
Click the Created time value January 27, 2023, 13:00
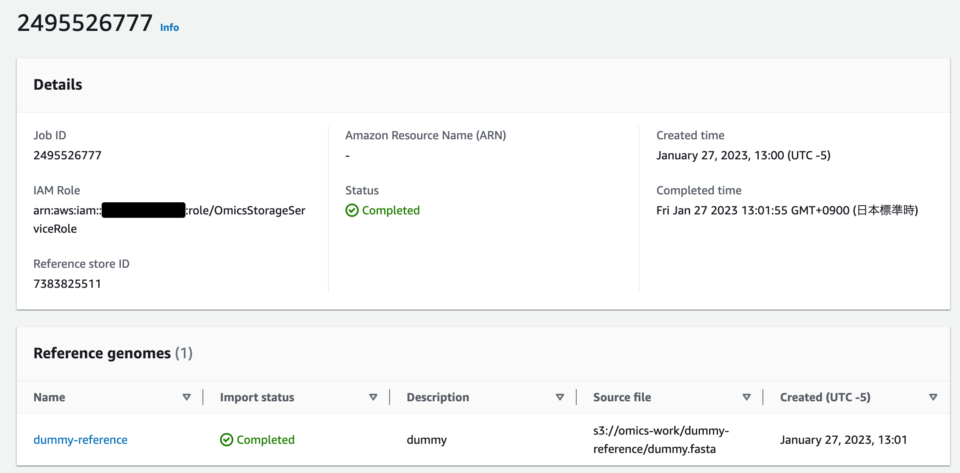(x=743, y=155)
